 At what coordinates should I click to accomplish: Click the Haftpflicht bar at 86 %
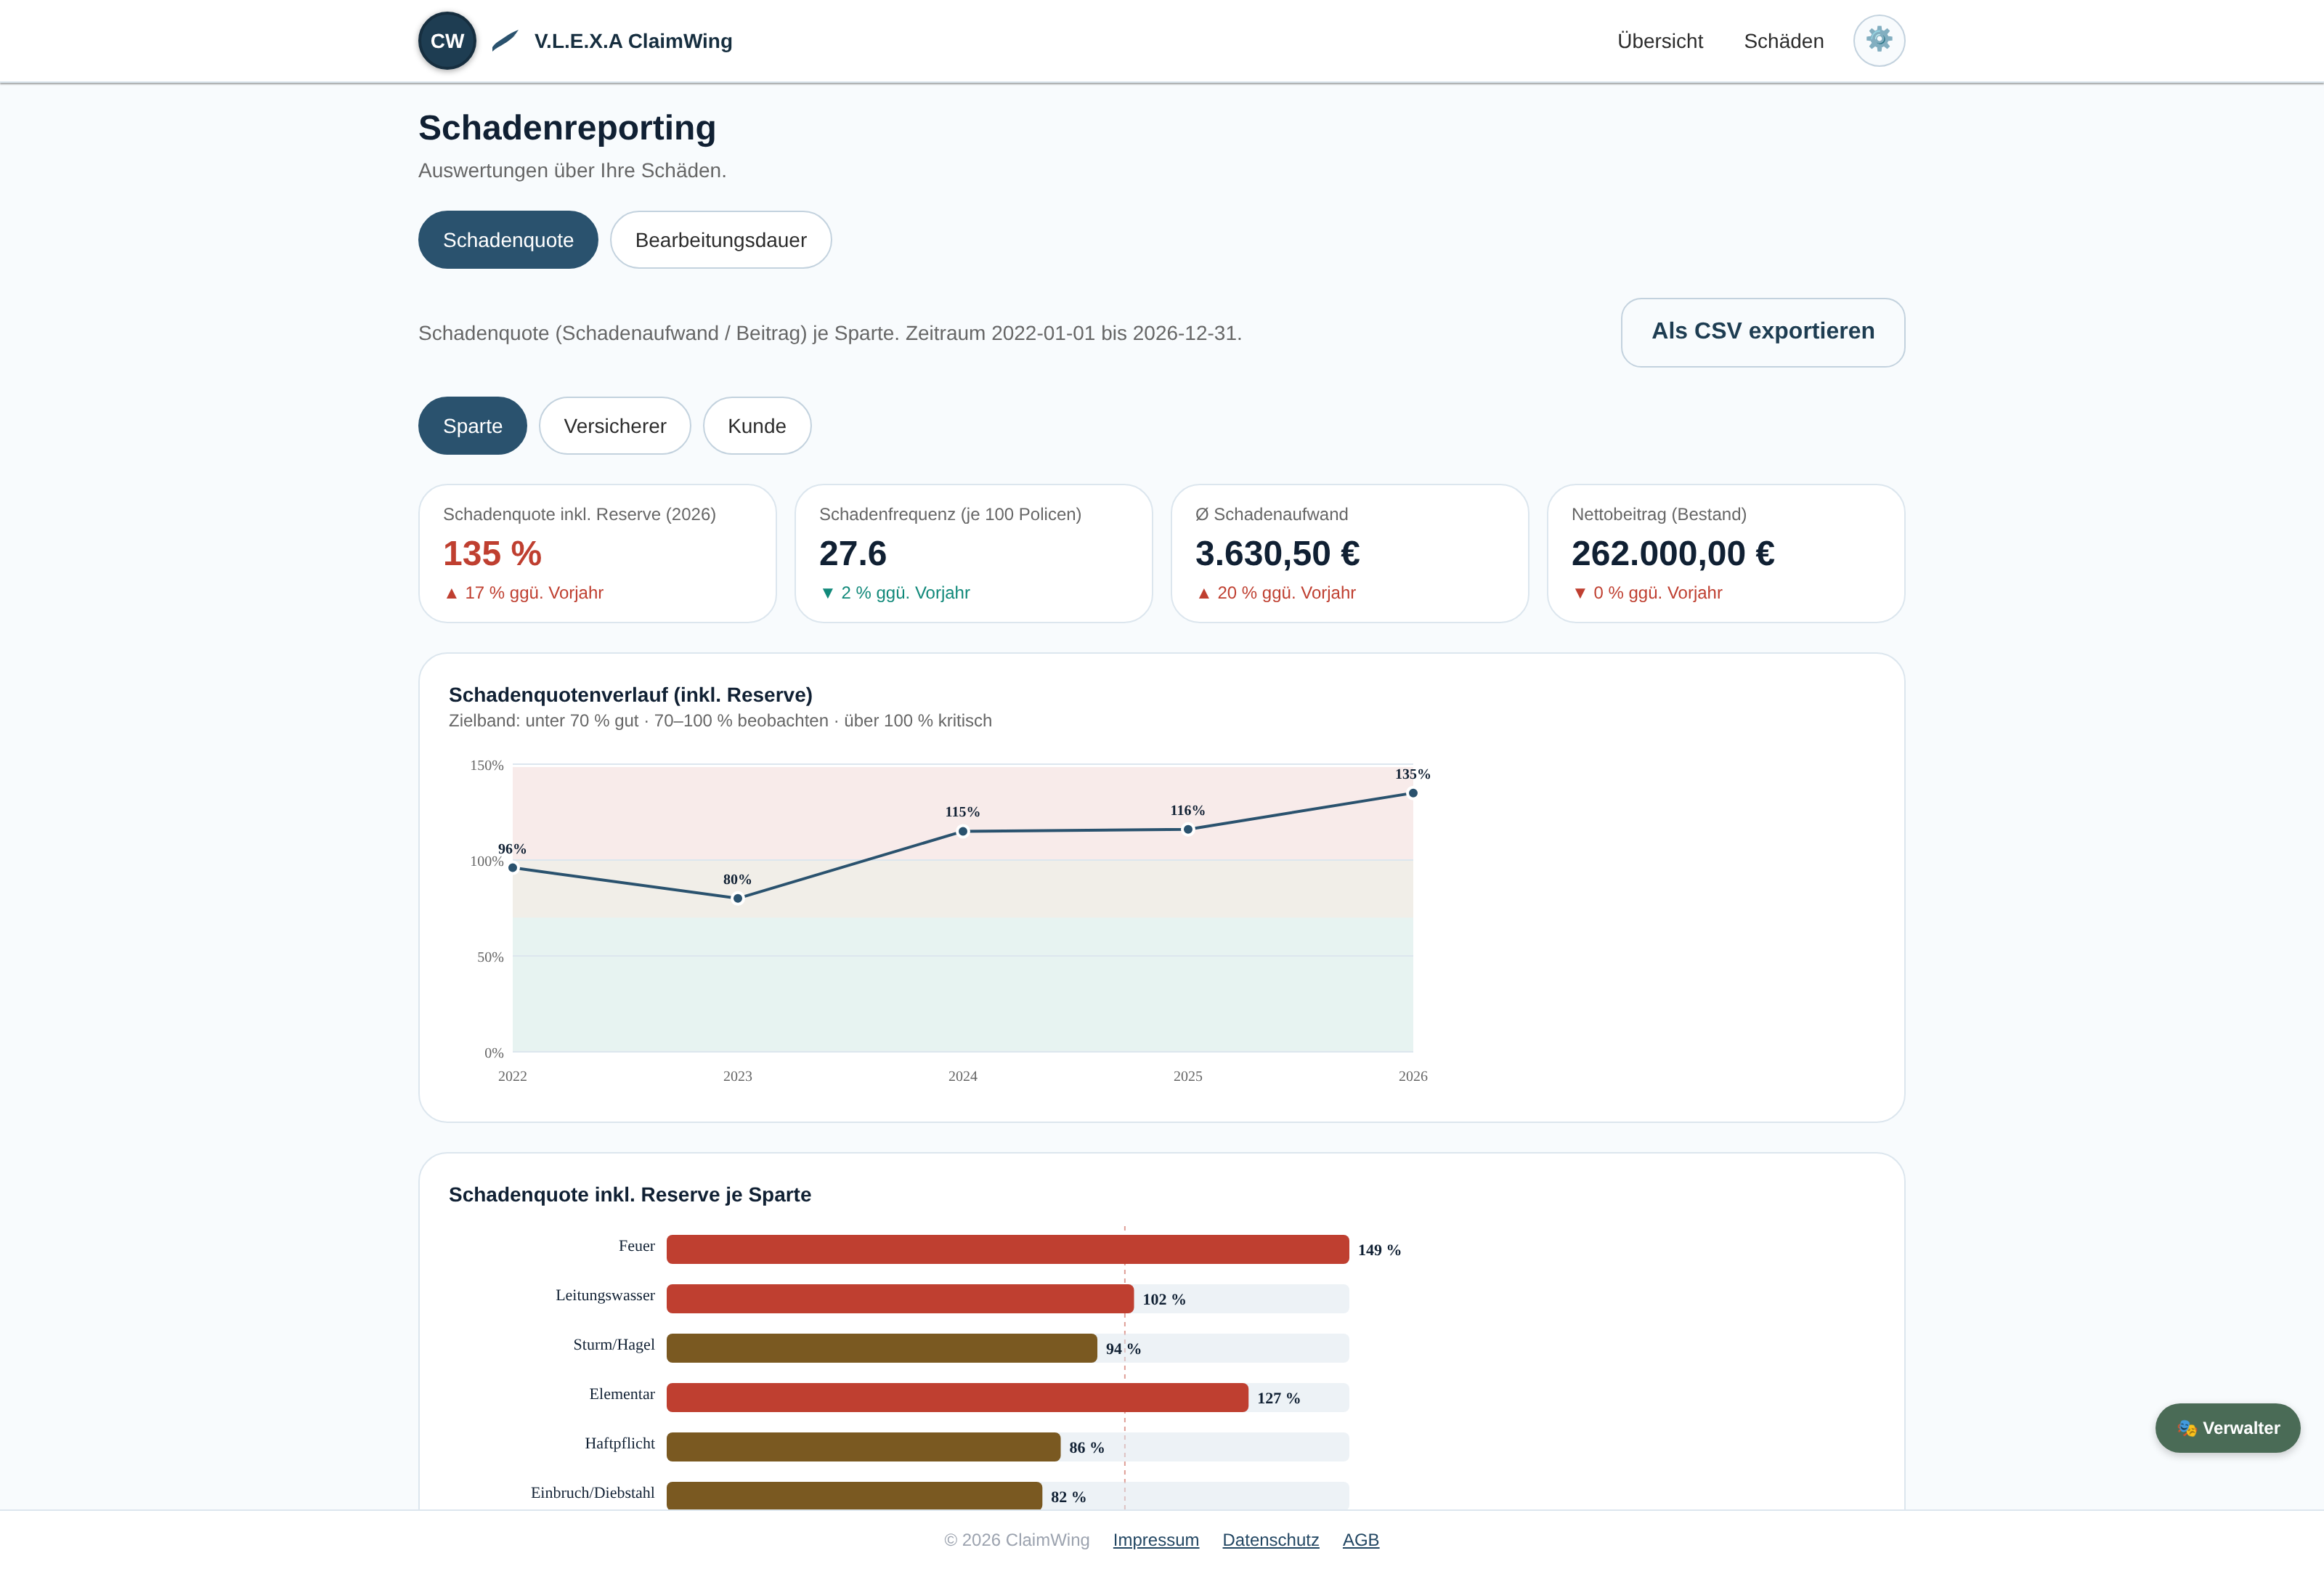click(863, 1446)
